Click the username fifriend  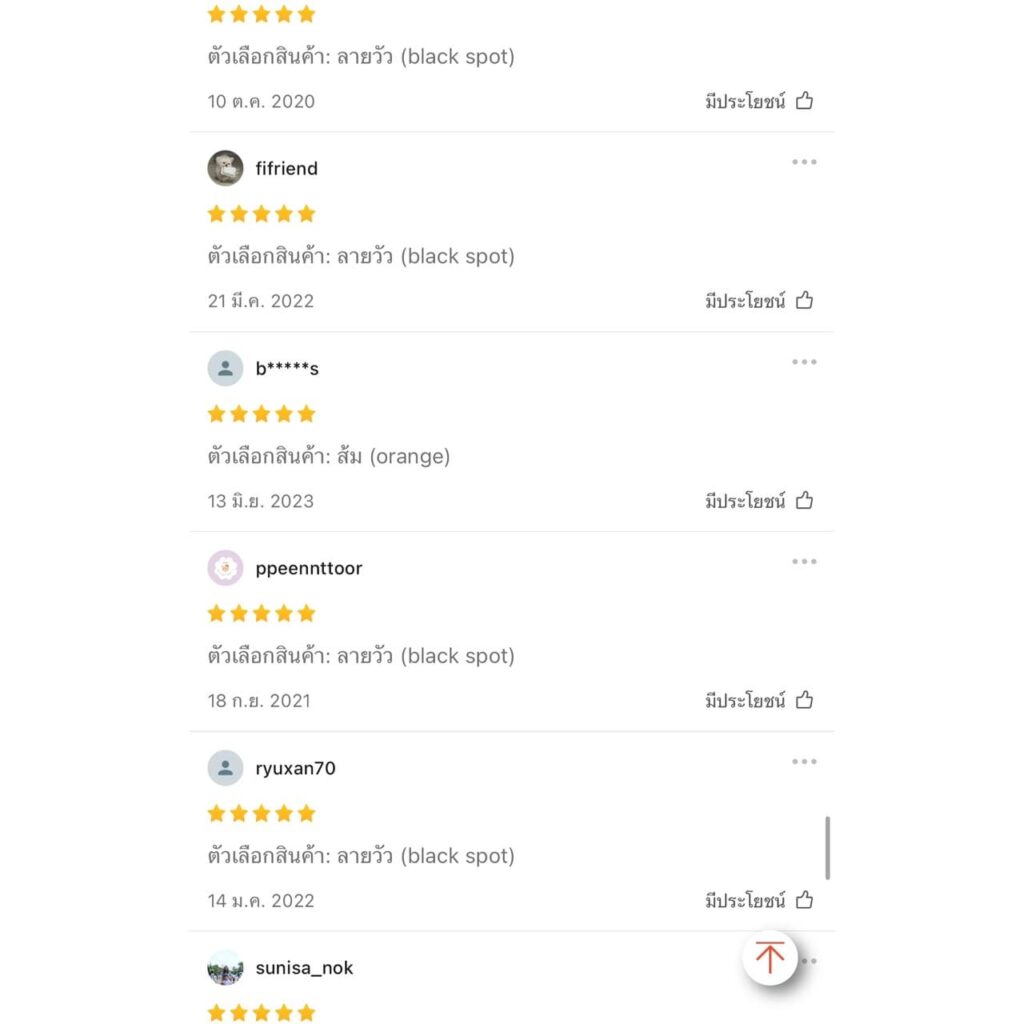287,168
